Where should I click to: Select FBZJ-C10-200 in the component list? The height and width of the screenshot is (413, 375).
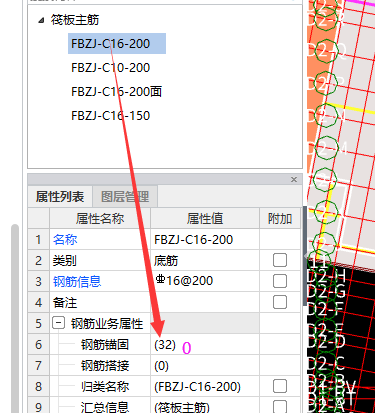coord(110,68)
